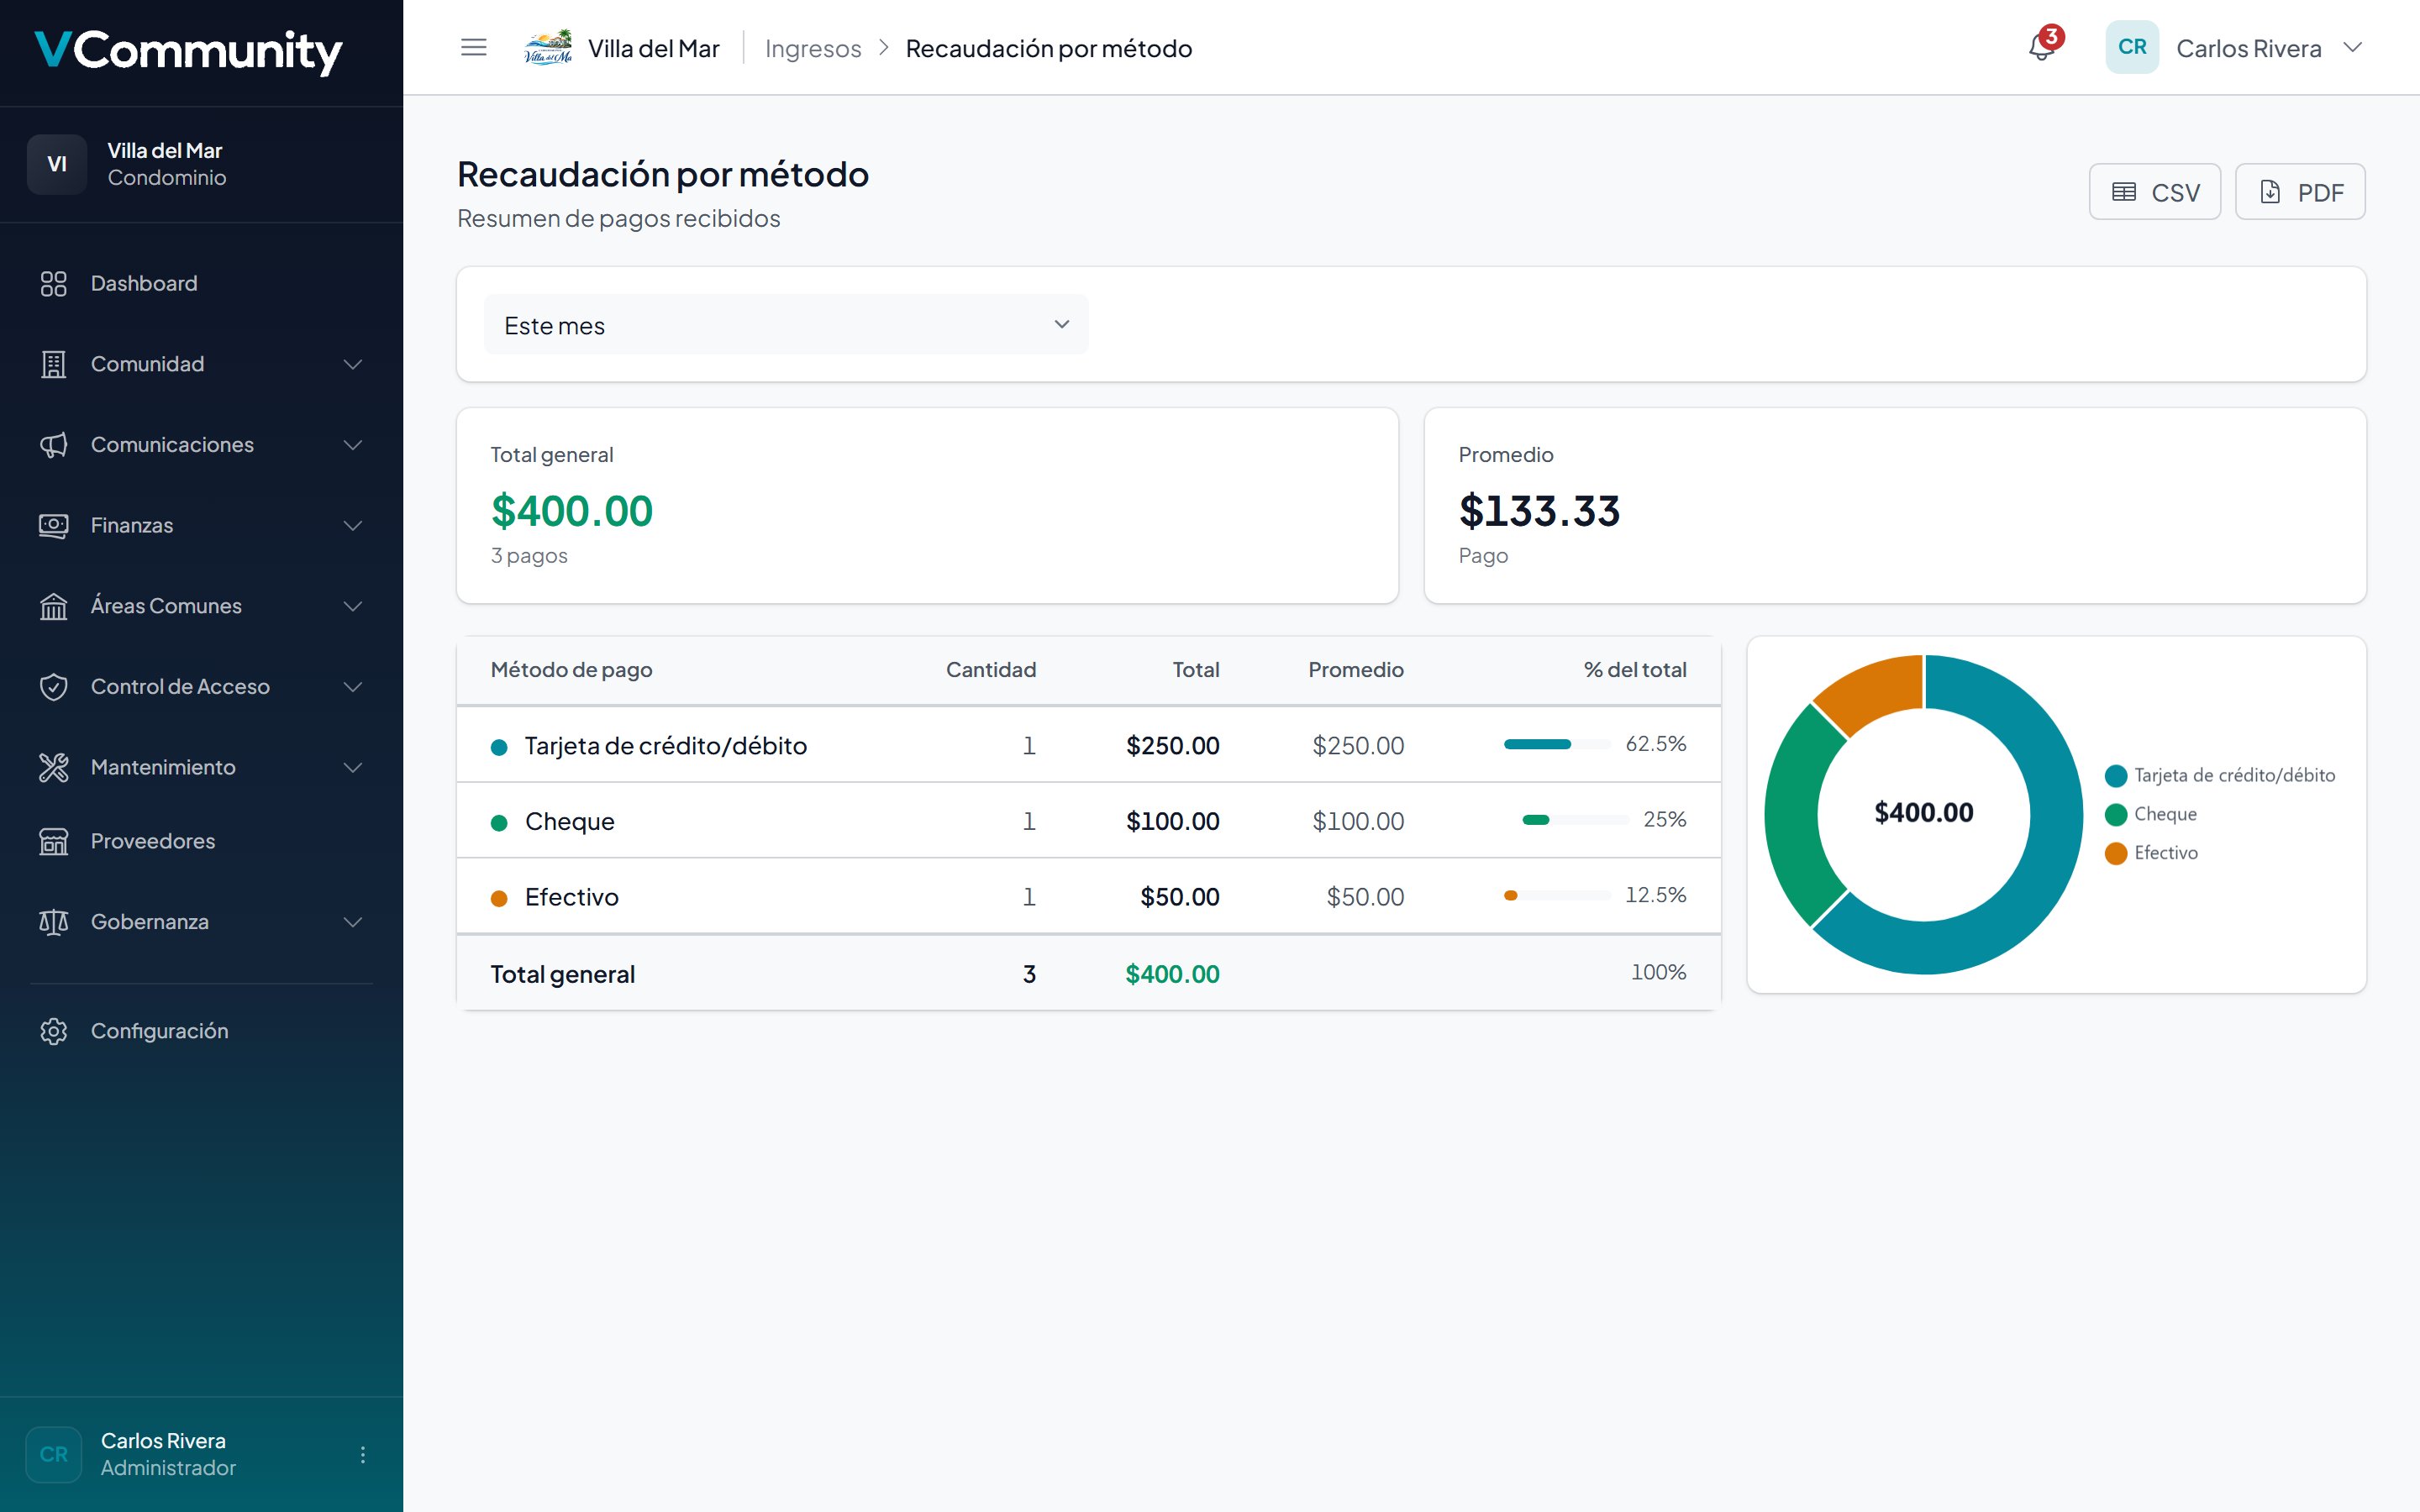
Task: Open the Este mes period dropdown
Action: (786, 325)
